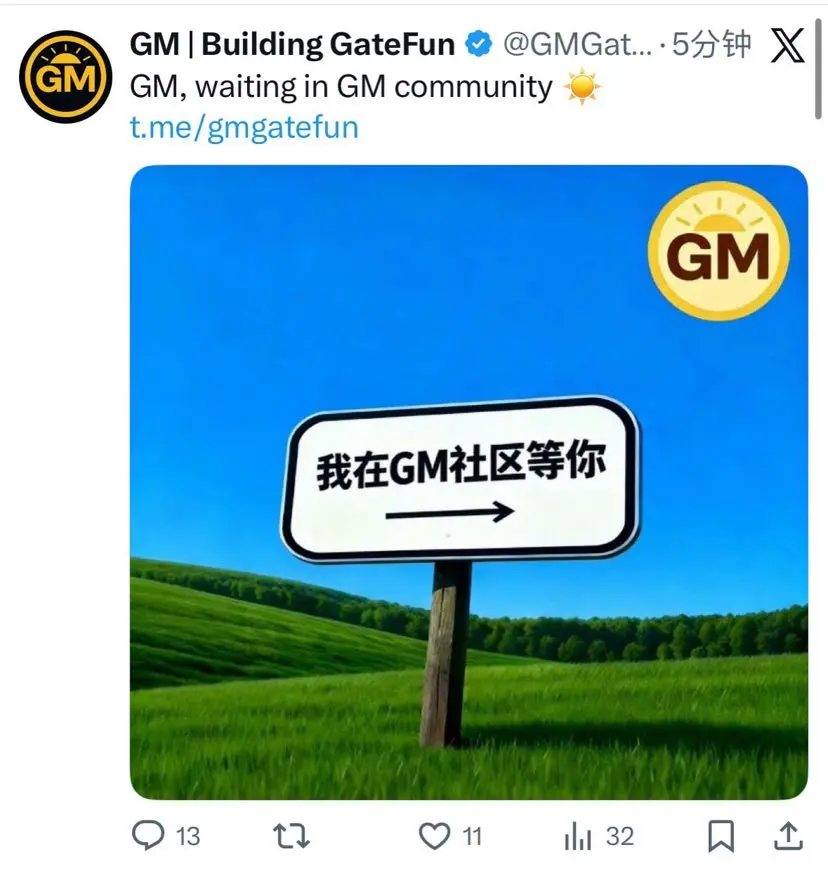
Task: Click the @GMGat... handle
Action: (578, 44)
